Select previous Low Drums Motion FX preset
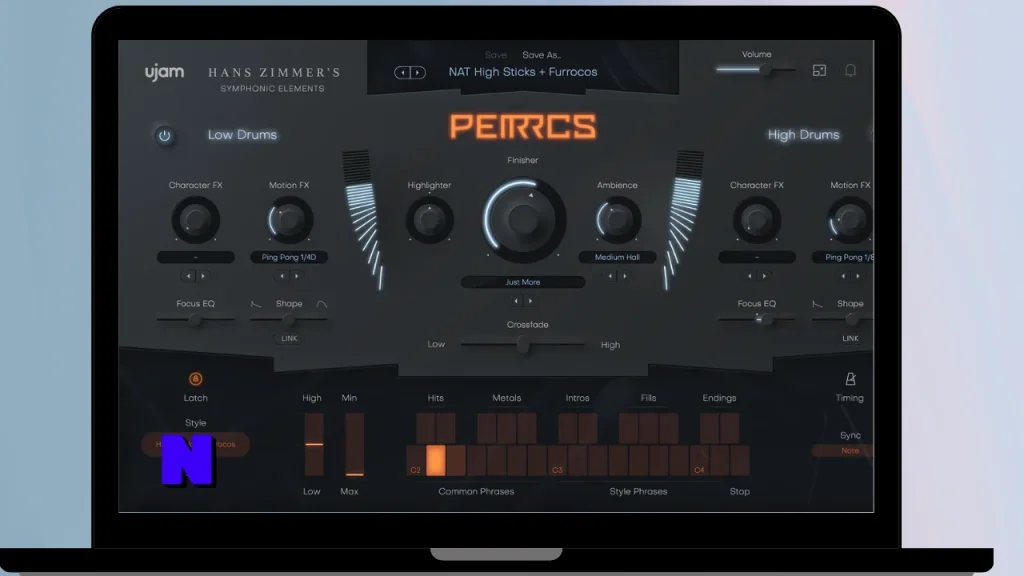This screenshot has height=576, width=1024. [281, 276]
